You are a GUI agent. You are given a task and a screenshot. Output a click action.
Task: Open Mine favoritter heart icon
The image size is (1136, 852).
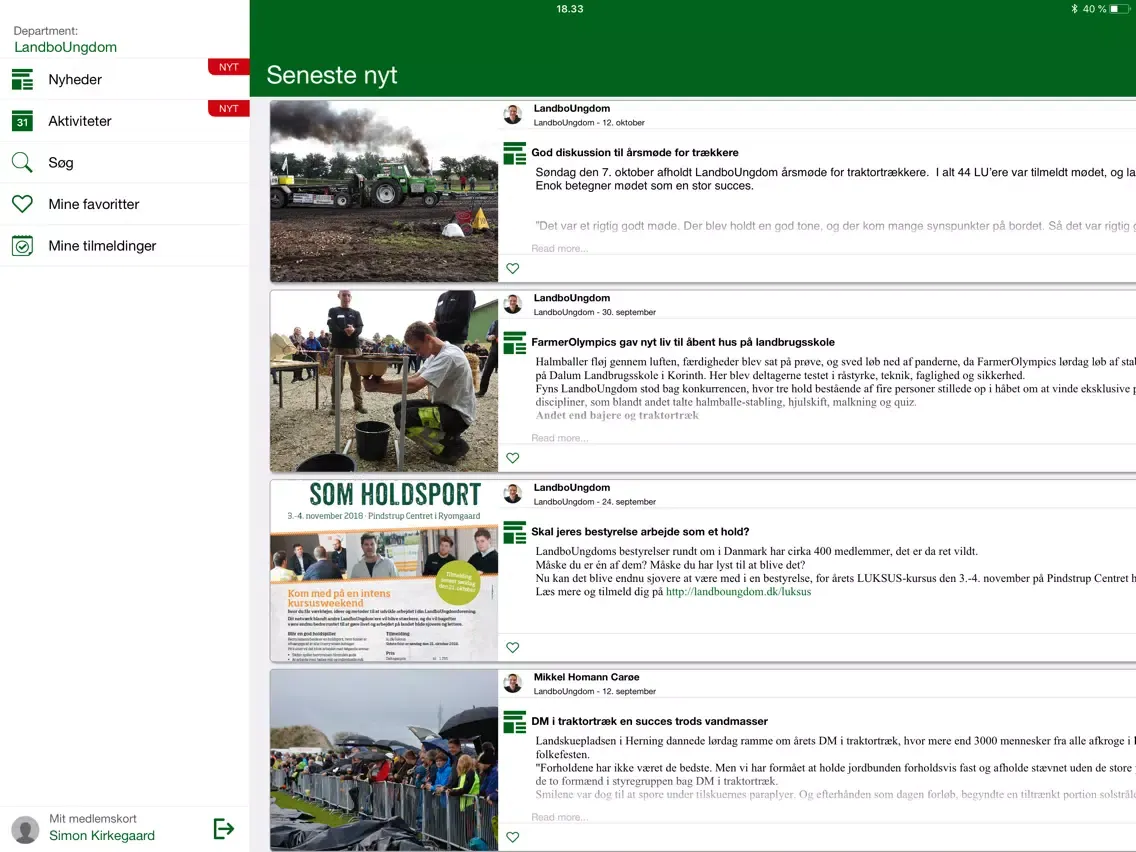[x=22, y=204]
